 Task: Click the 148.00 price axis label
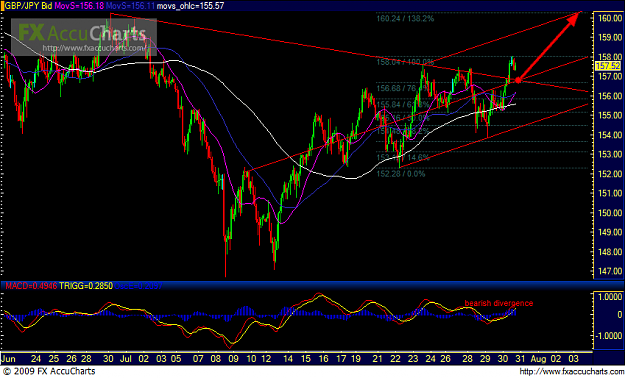point(610,252)
